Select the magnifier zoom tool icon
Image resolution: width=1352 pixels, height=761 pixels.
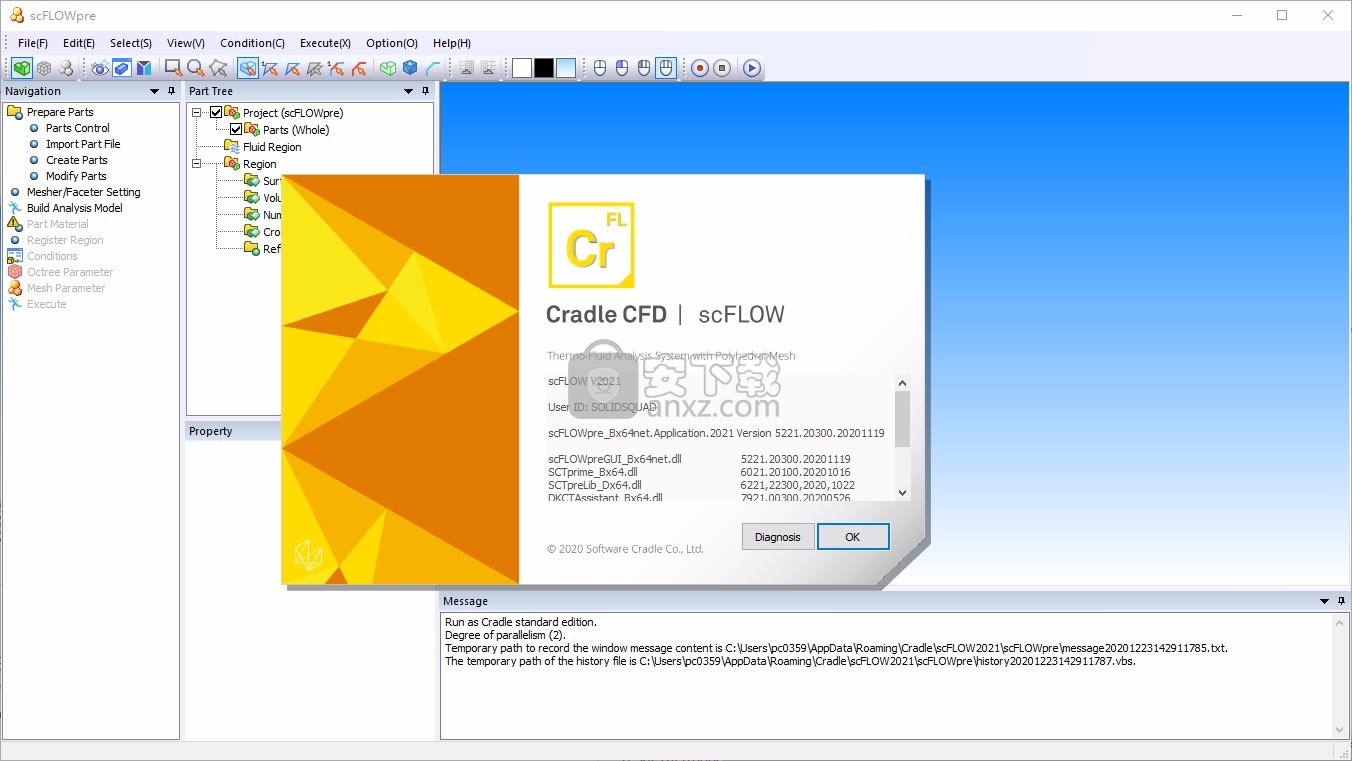click(x=196, y=68)
